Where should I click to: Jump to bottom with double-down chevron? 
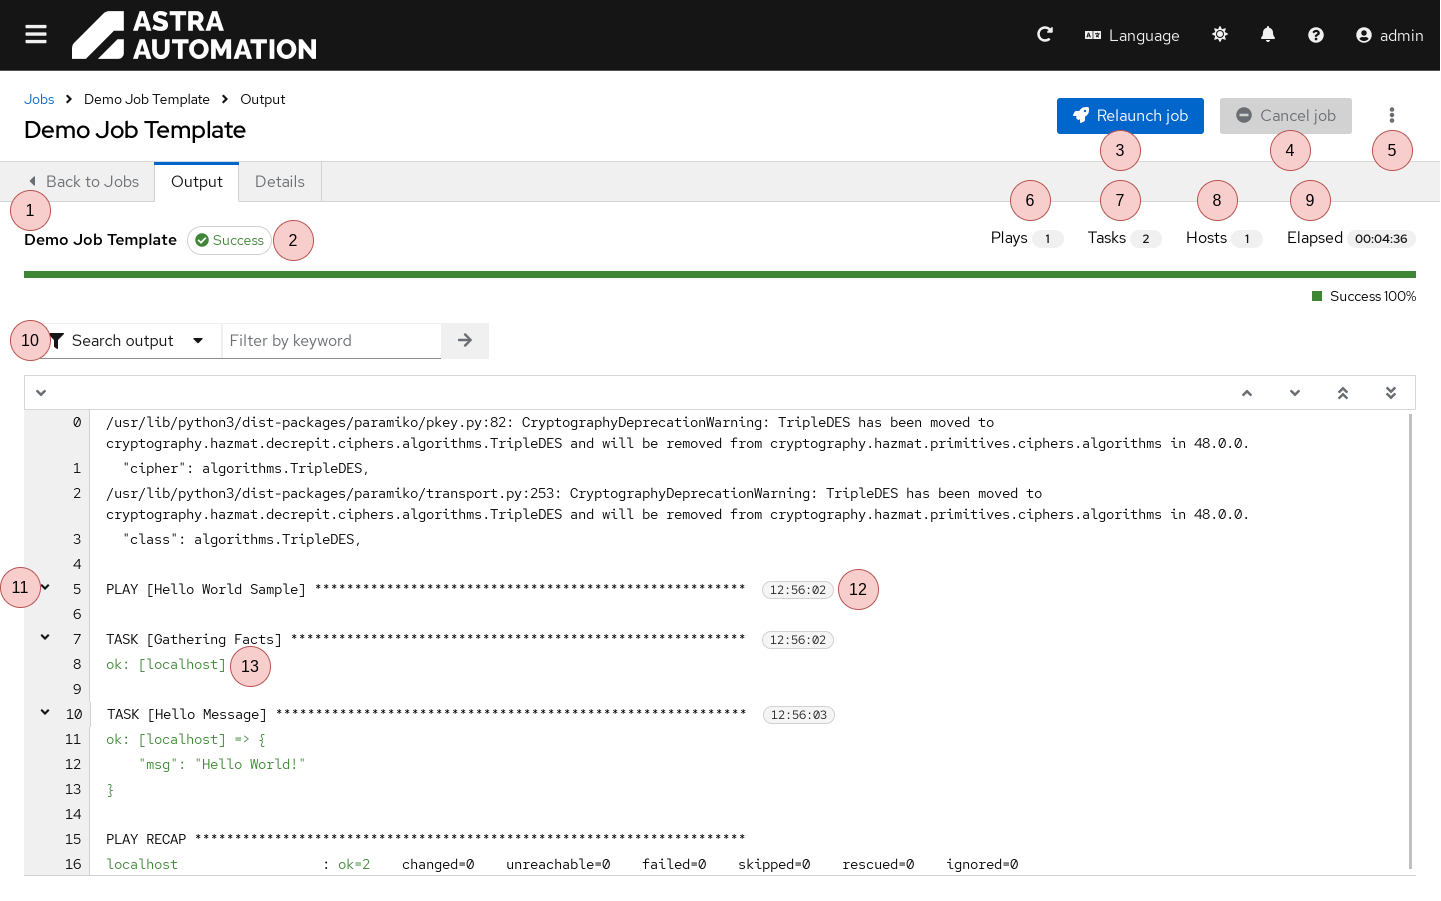[x=1391, y=393]
